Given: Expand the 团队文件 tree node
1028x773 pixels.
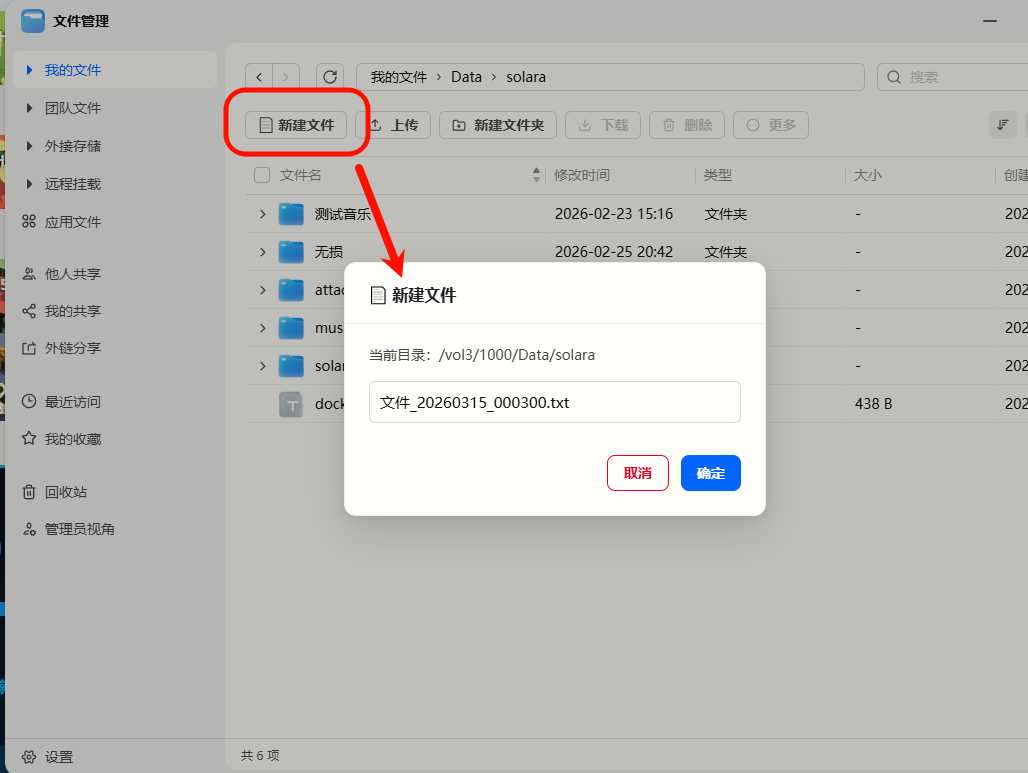Looking at the screenshot, I should click(30, 108).
